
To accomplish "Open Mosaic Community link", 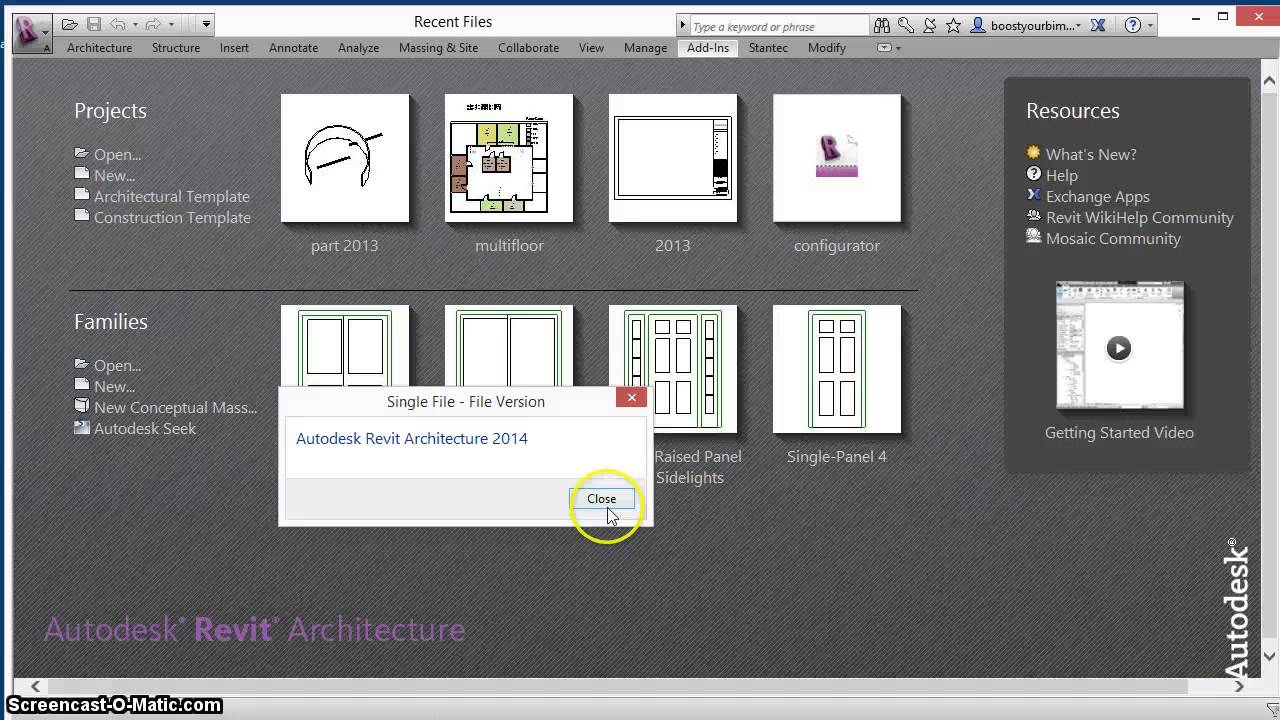I will (1113, 238).
